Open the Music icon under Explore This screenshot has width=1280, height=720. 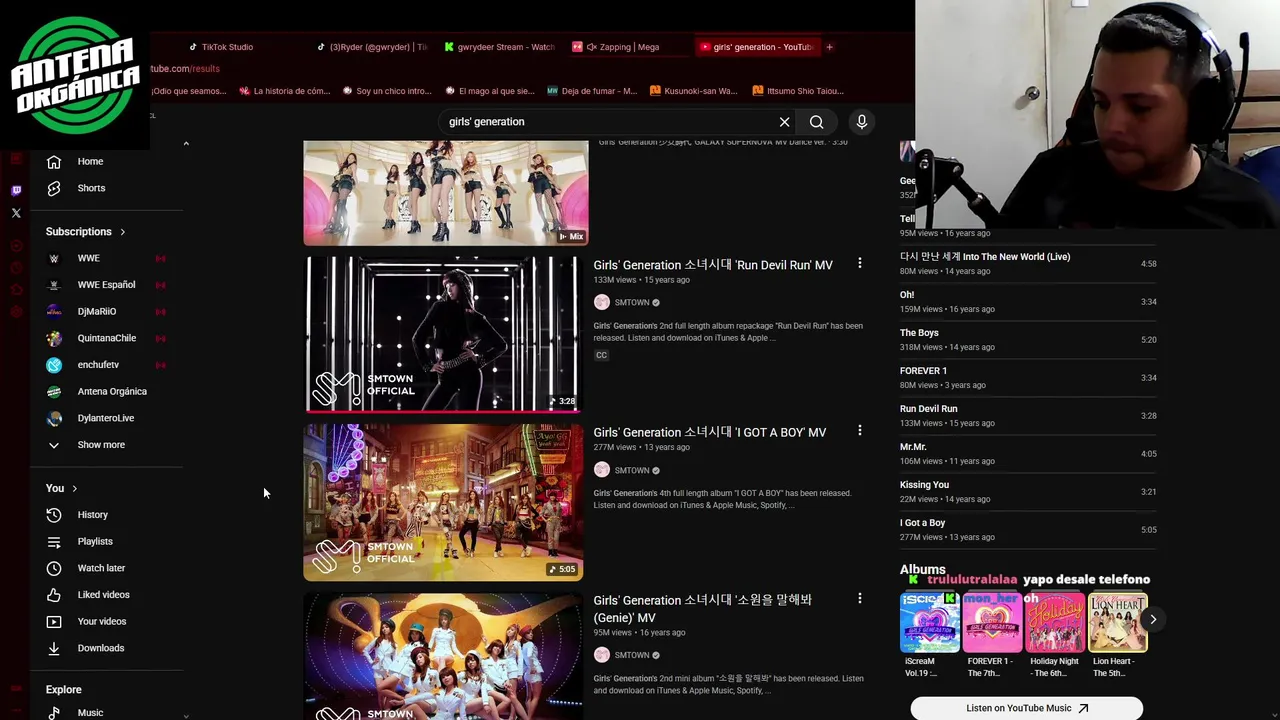[x=54, y=713]
